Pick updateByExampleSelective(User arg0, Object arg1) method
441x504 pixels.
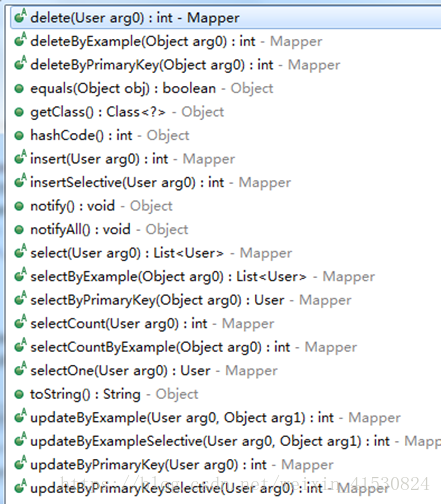227,441
